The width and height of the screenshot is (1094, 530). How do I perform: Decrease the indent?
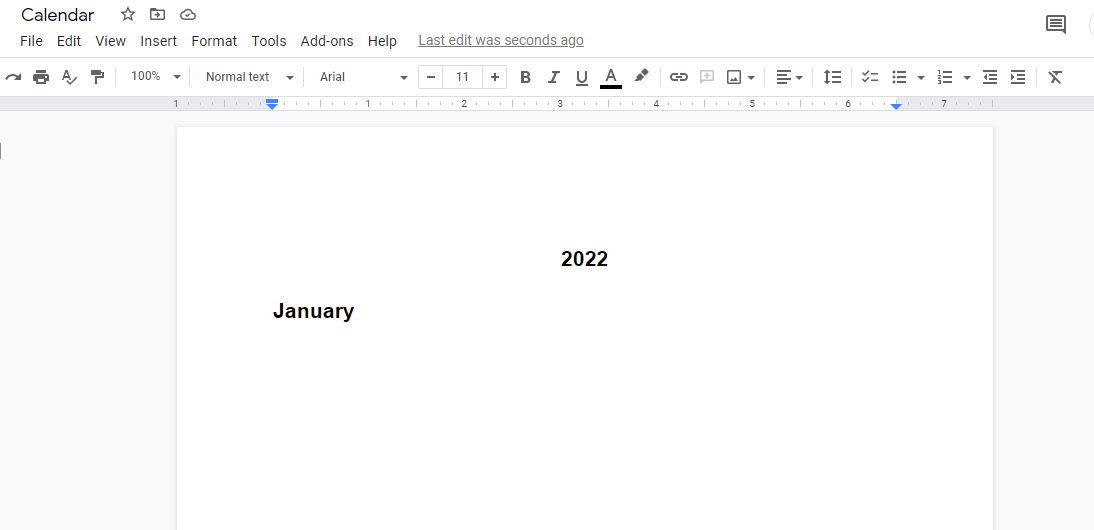(990, 77)
